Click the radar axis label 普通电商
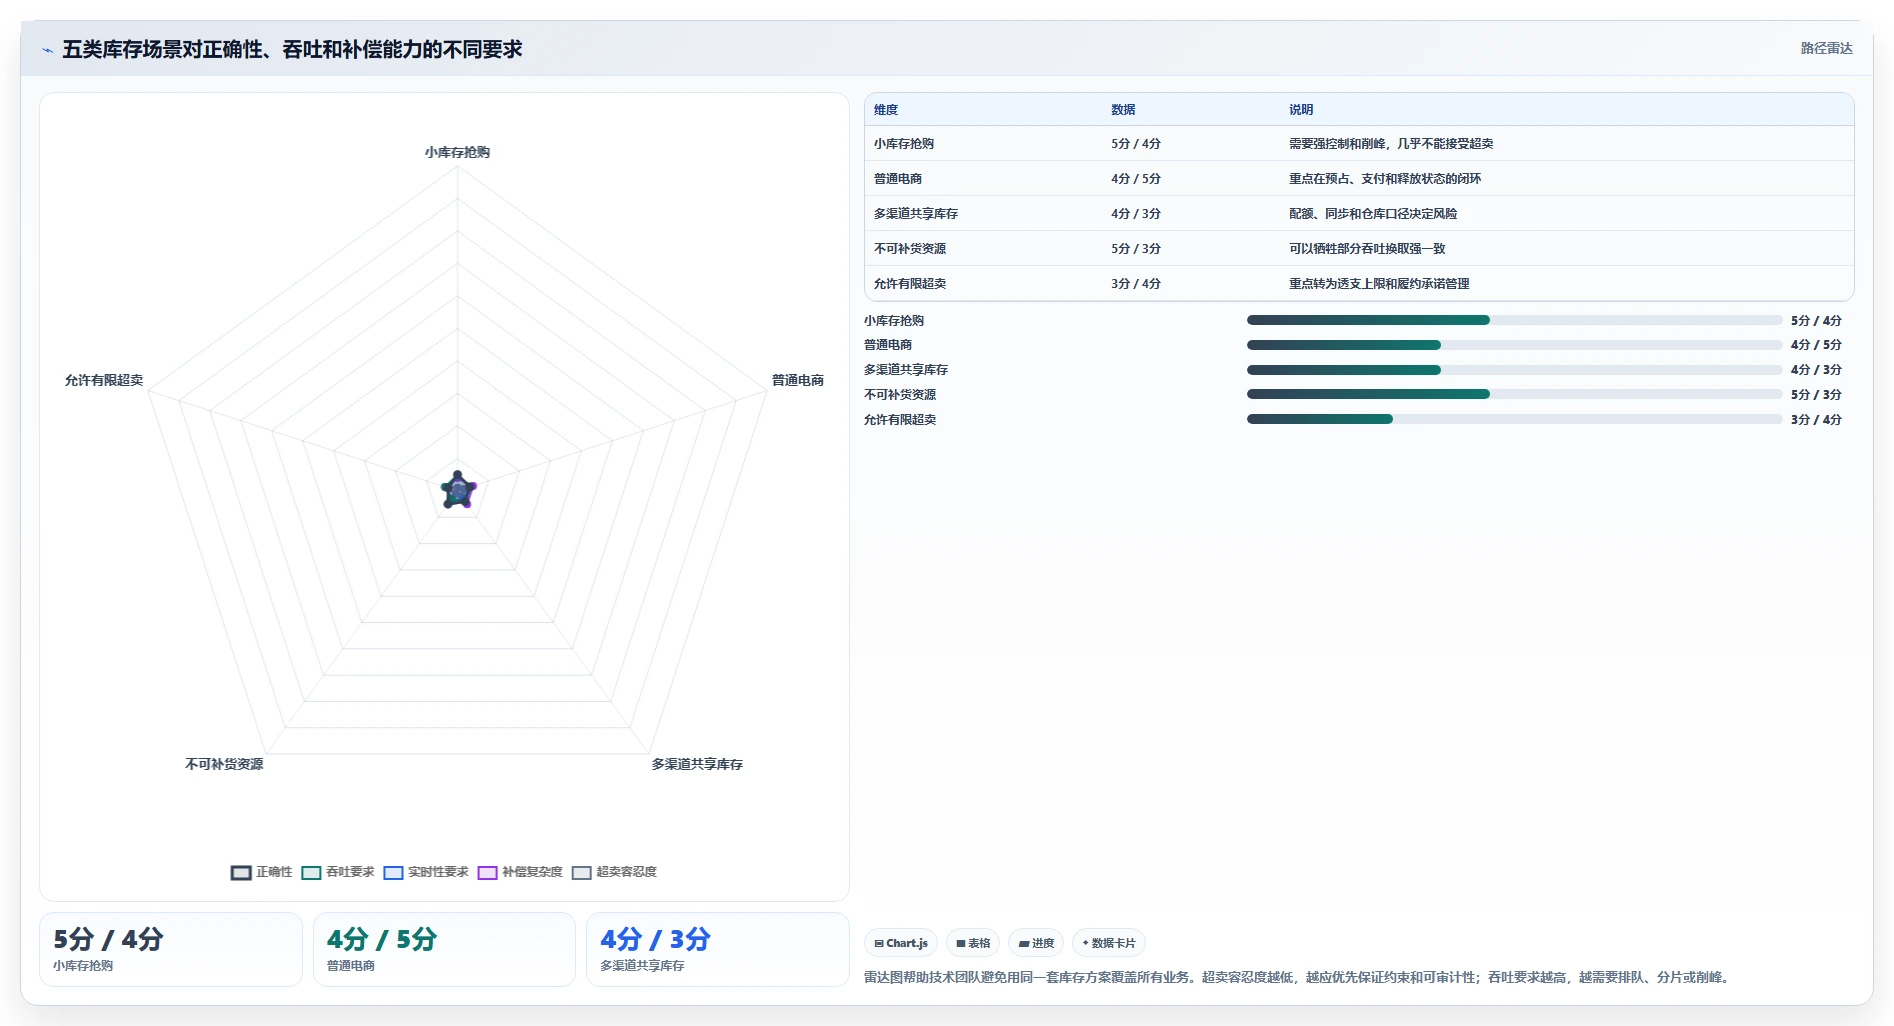1894x1026 pixels. pos(797,380)
